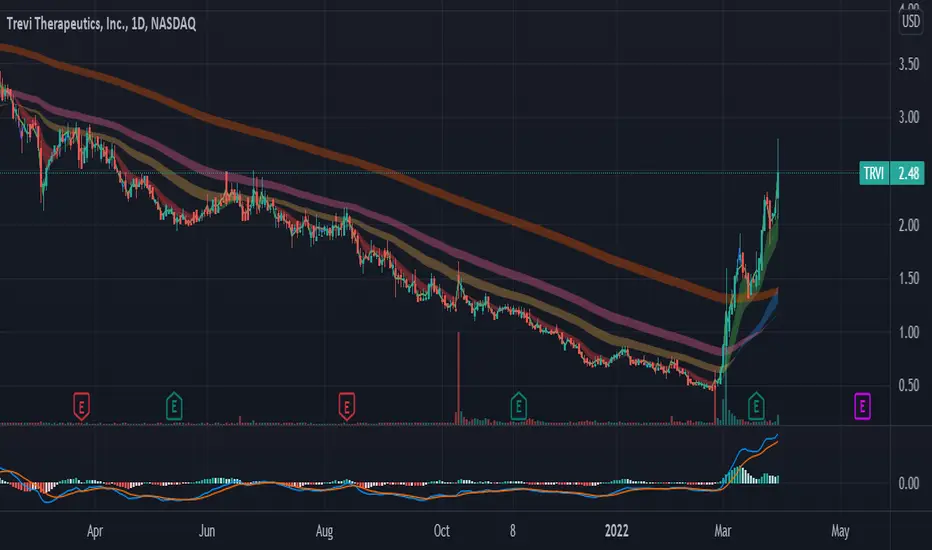Image resolution: width=932 pixels, height=550 pixels.
Task: Click the green earnings marker above the 8 date label
Action: tap(518, 406)
